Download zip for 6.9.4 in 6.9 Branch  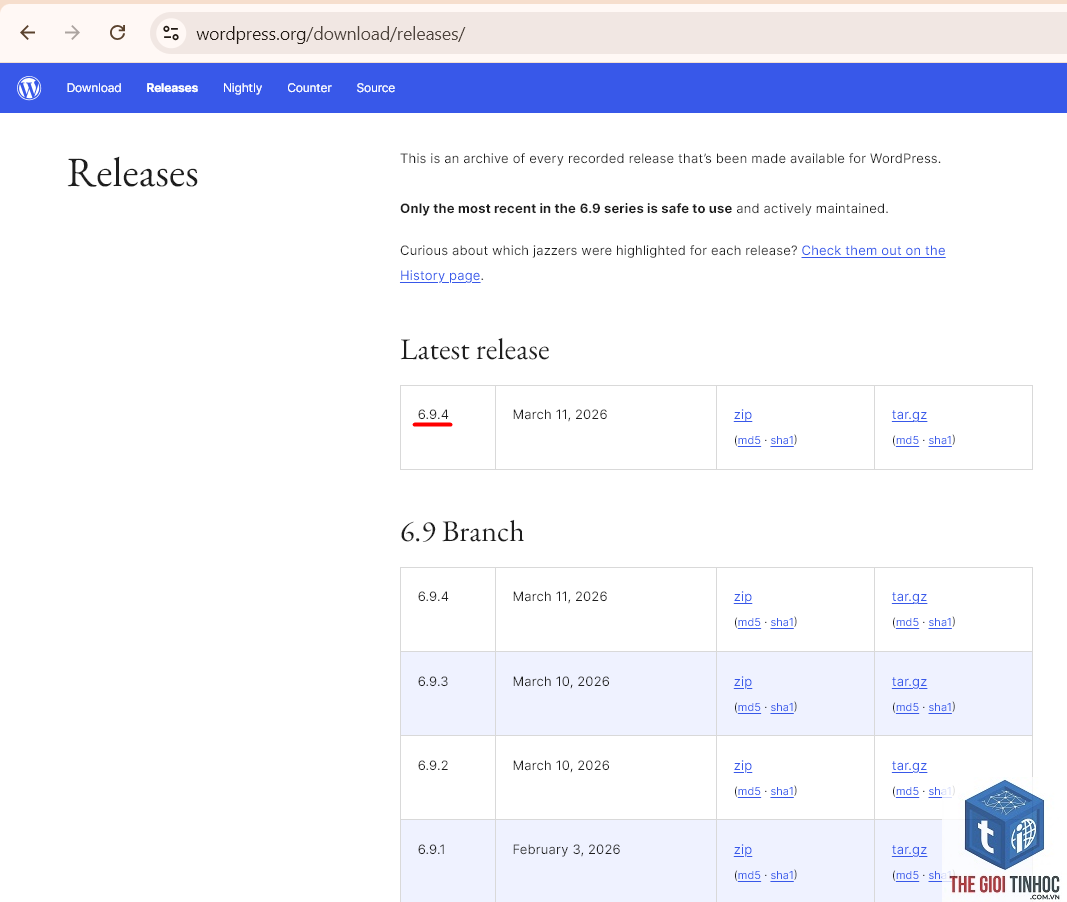point(742,597)
